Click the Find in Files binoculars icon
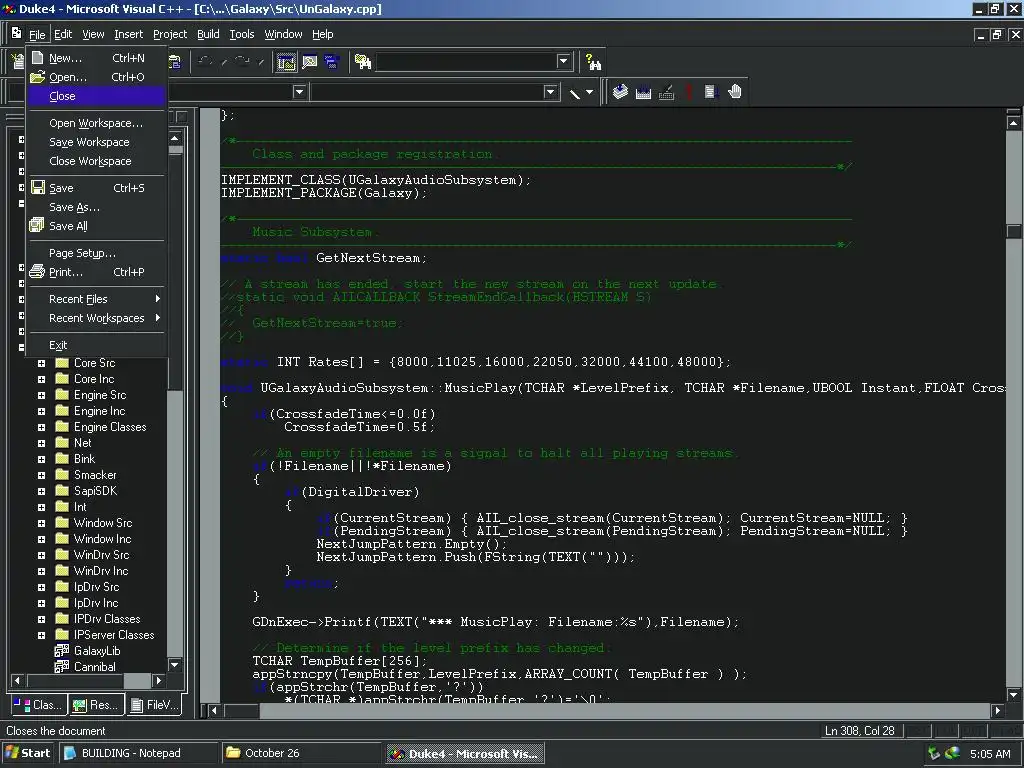Viewport: 1024px width, 768px height. point(362,62)
